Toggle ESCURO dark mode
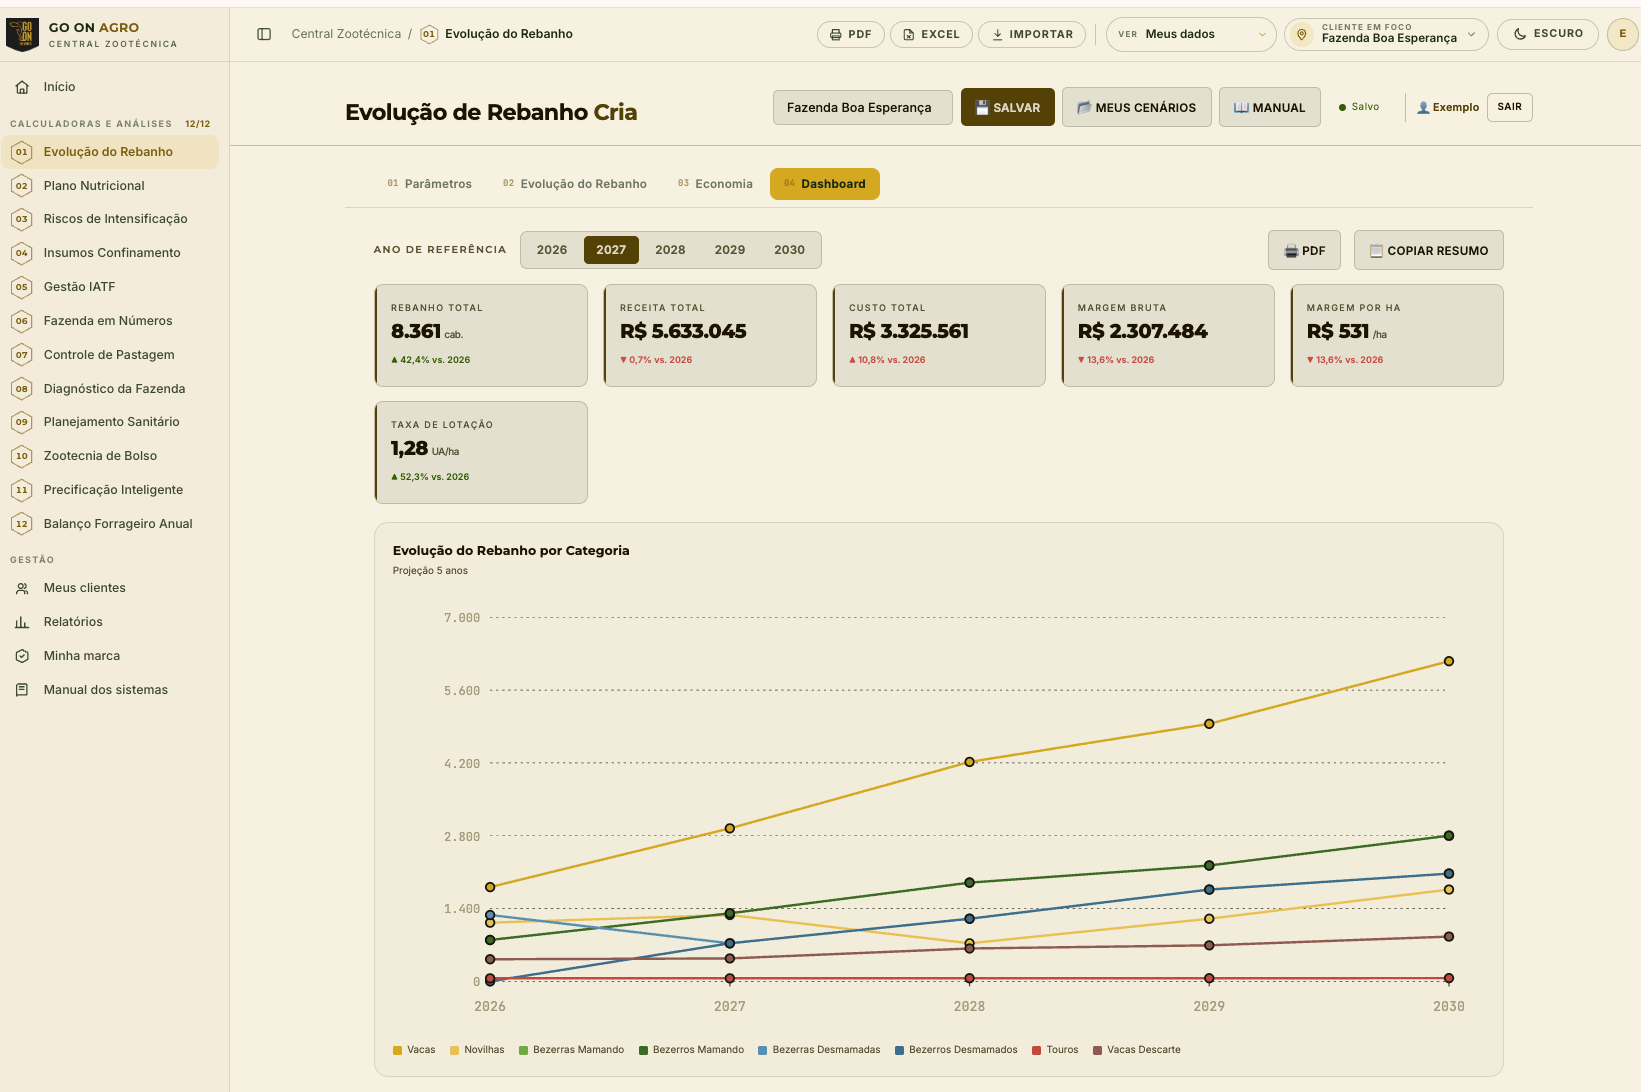Image resolution: width=1641 pixels, height=1092 pixels. point(1548,34)
